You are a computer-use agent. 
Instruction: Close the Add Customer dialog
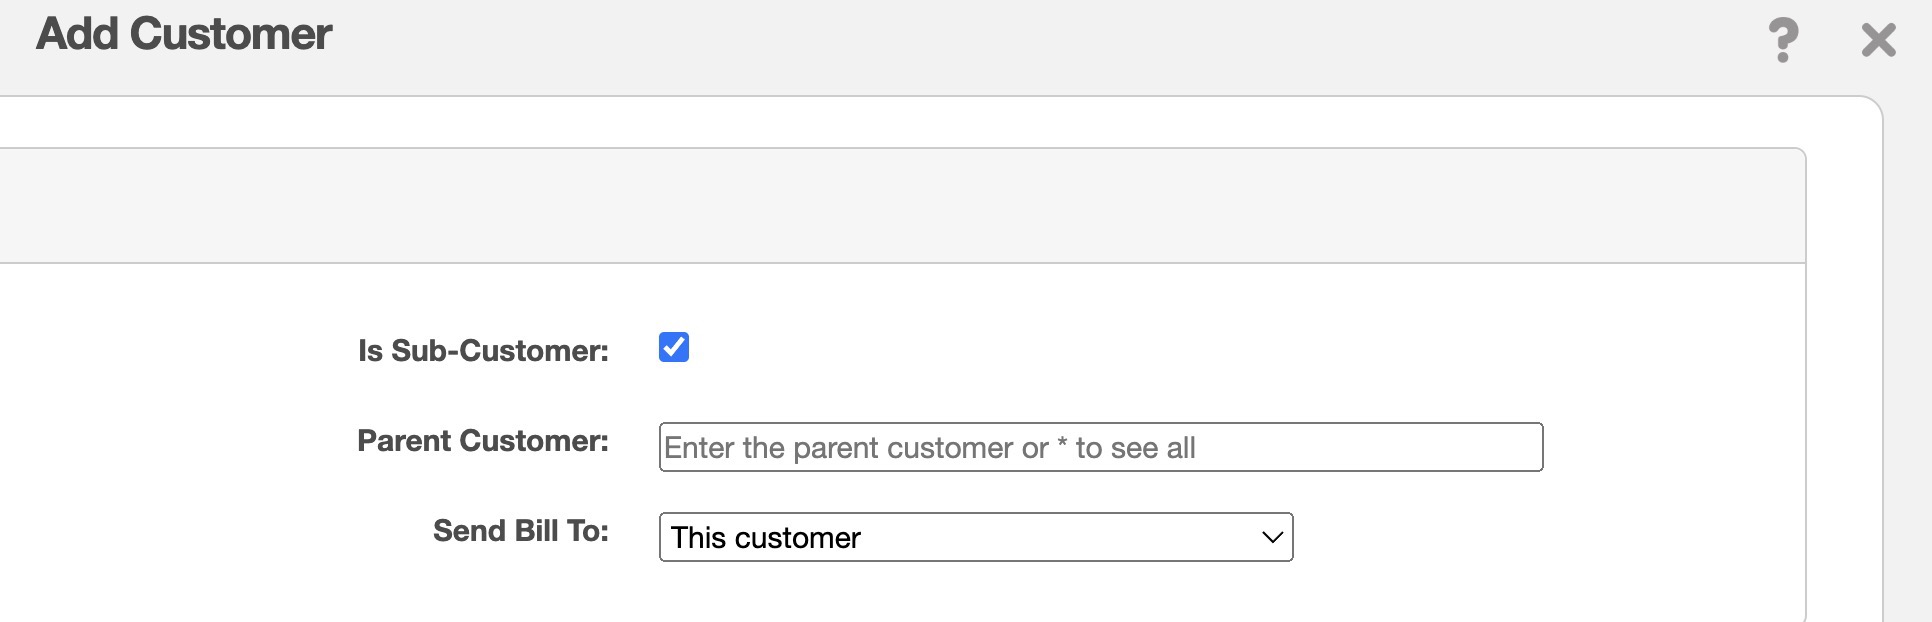1878,40
